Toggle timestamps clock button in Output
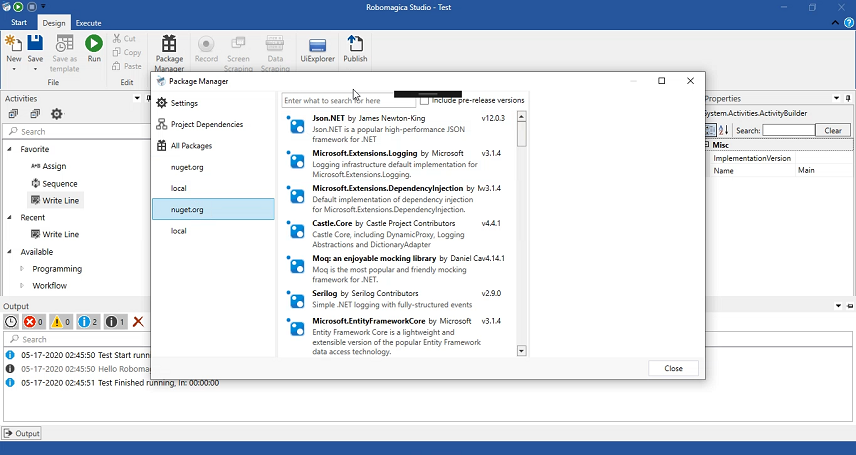The image size is (856, 455). coord(11,322)
